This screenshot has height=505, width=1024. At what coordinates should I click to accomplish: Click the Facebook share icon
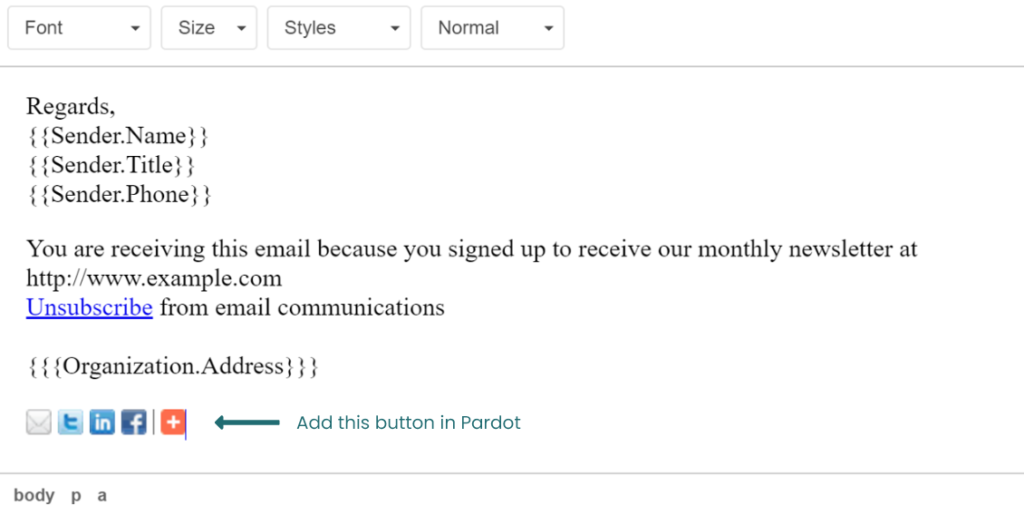pos(134,423)
